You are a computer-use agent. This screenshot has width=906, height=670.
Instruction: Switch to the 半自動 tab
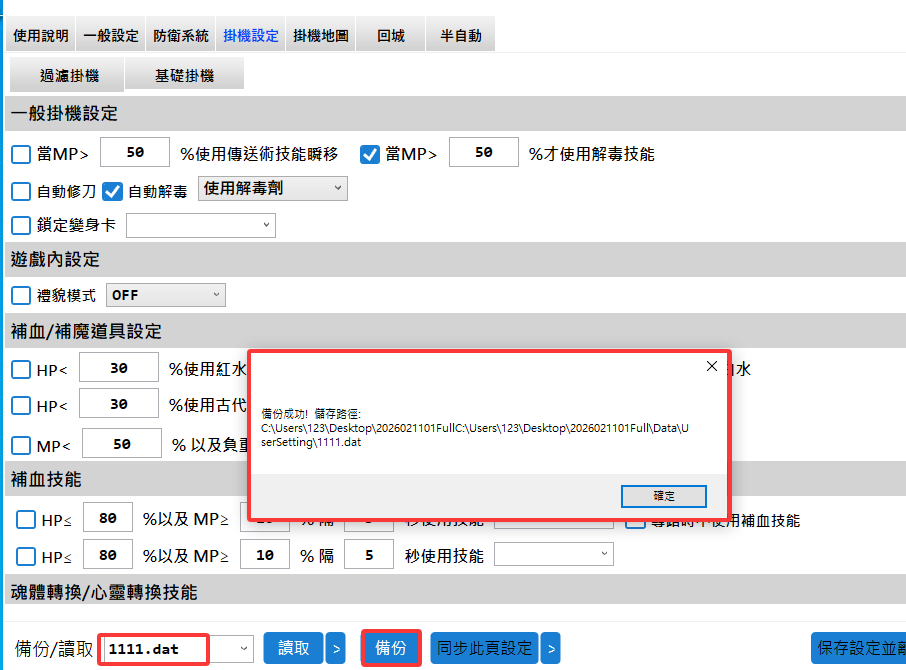460,35
